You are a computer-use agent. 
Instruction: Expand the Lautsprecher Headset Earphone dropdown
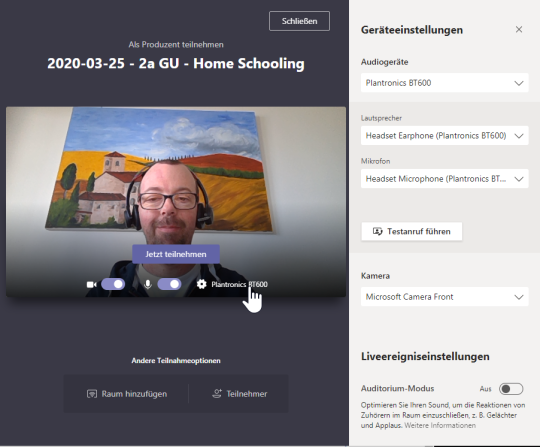(x=444, y=136)
